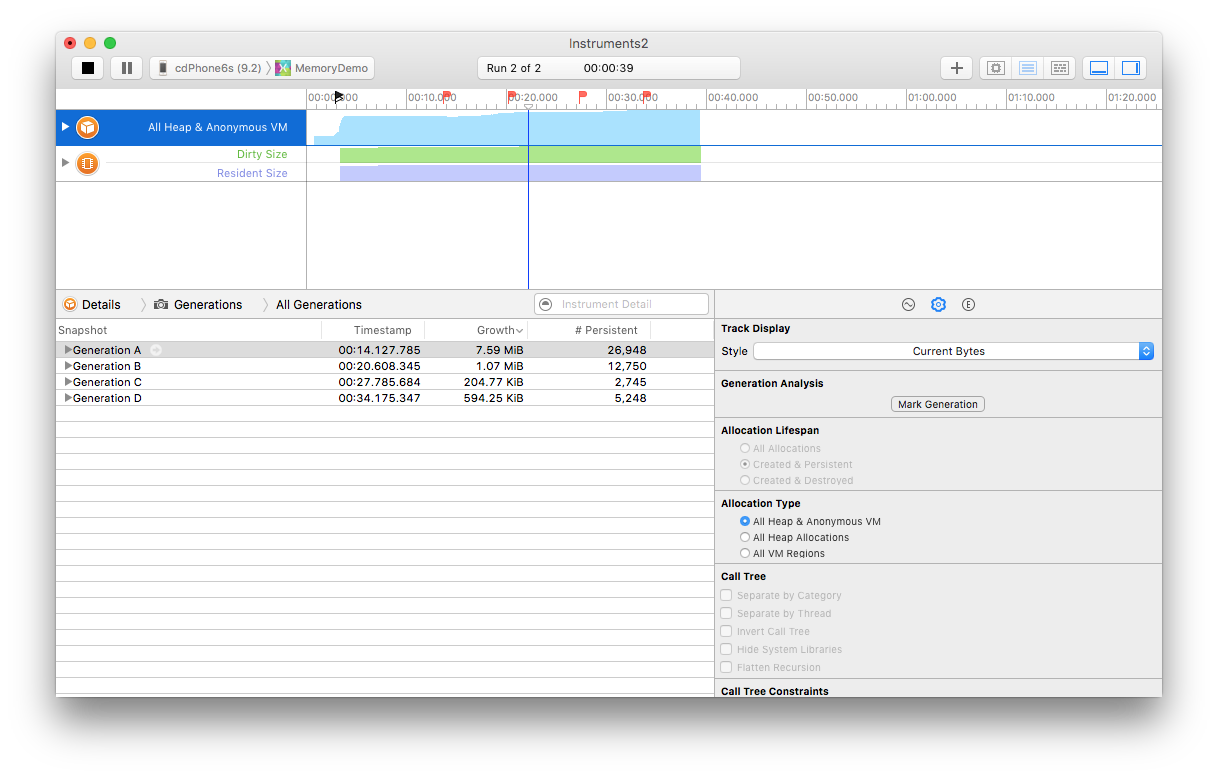Click the MemoryDemo target in the toolbar
Screen dimensions: 1218x777
pos(330,67)
